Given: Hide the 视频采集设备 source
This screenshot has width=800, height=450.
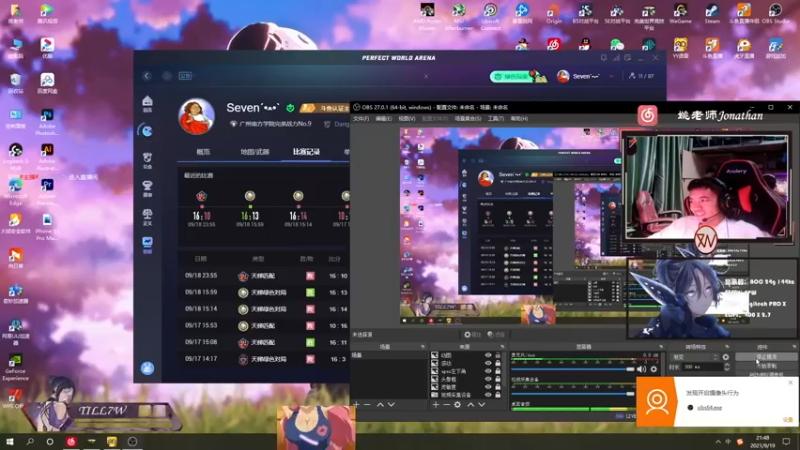Looking at the screenshot, I should click(488, 394).
